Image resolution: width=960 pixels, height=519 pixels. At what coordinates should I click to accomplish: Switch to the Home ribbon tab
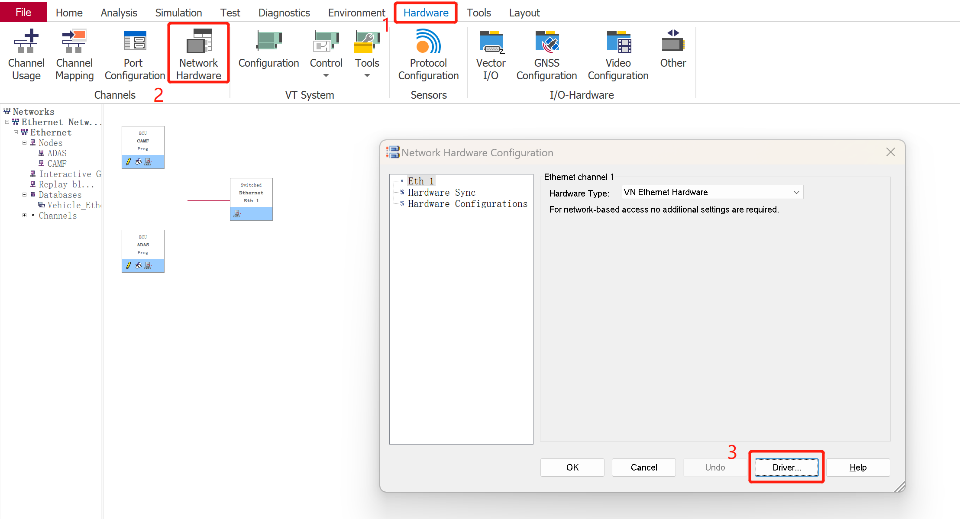click(x=69, y=13)
